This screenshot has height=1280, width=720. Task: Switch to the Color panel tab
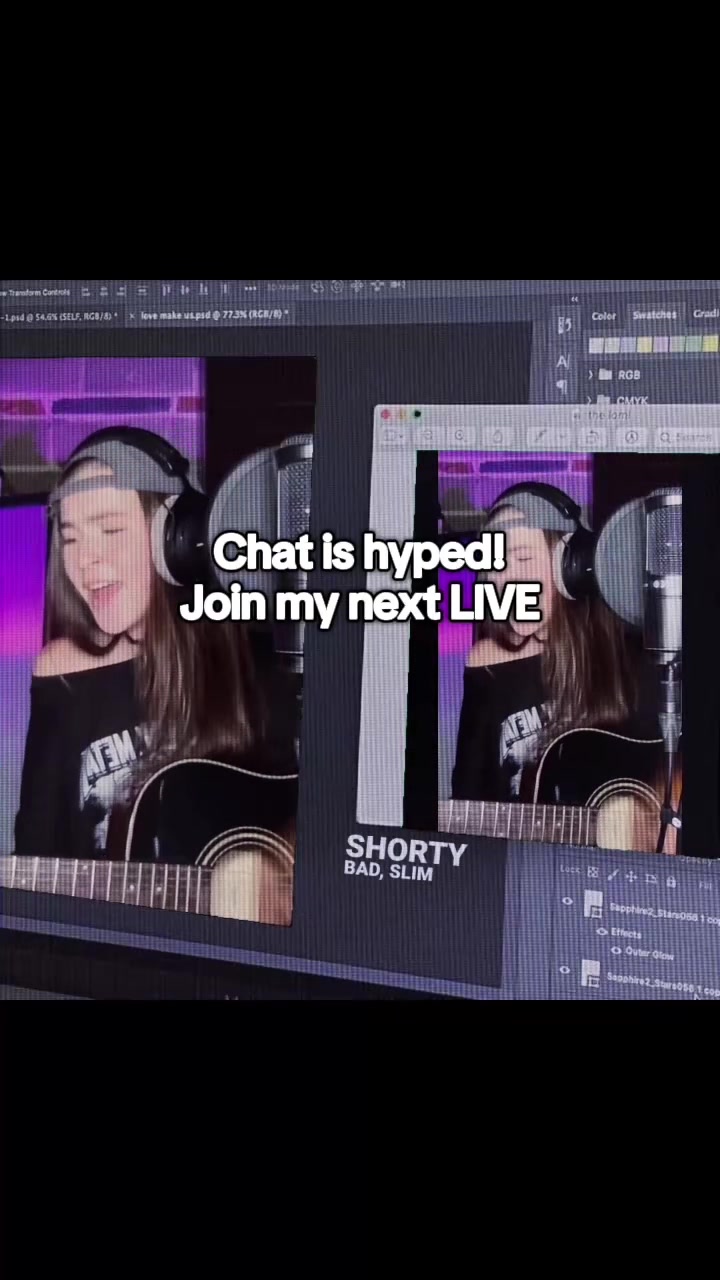(x=603, y=316)
